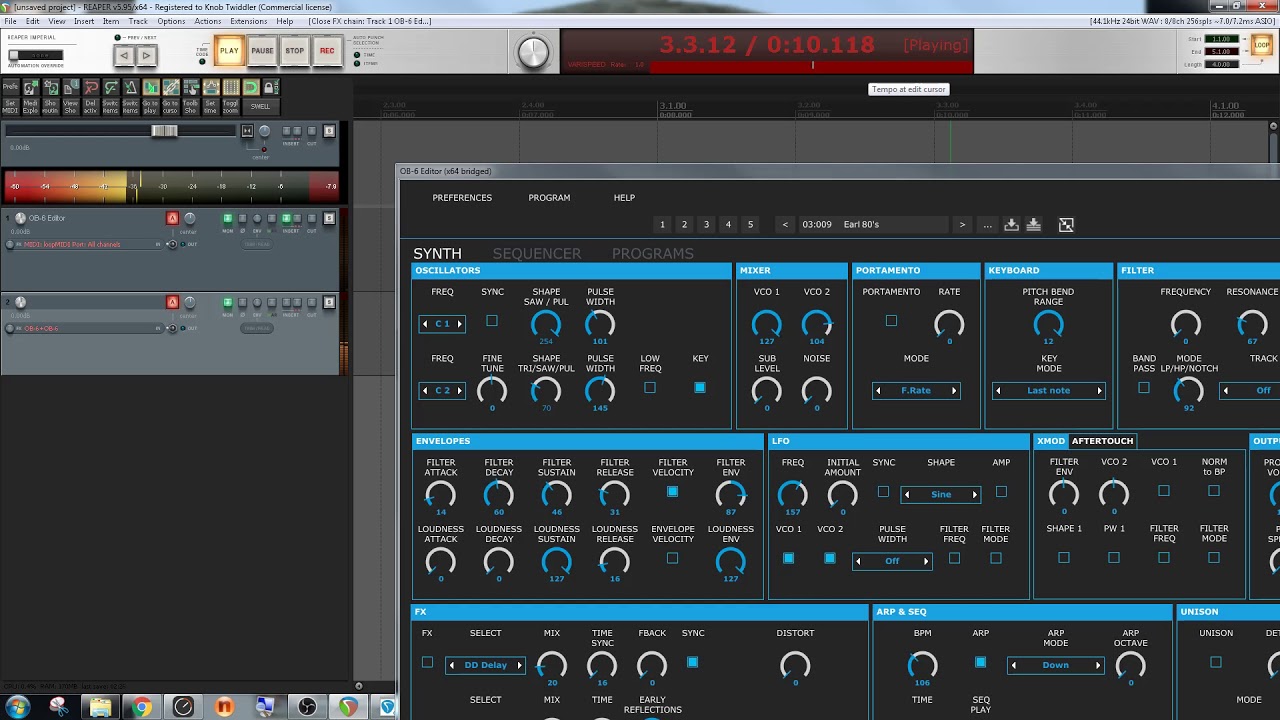Open the file explorer folder in the taskbar

click(101, 707)
